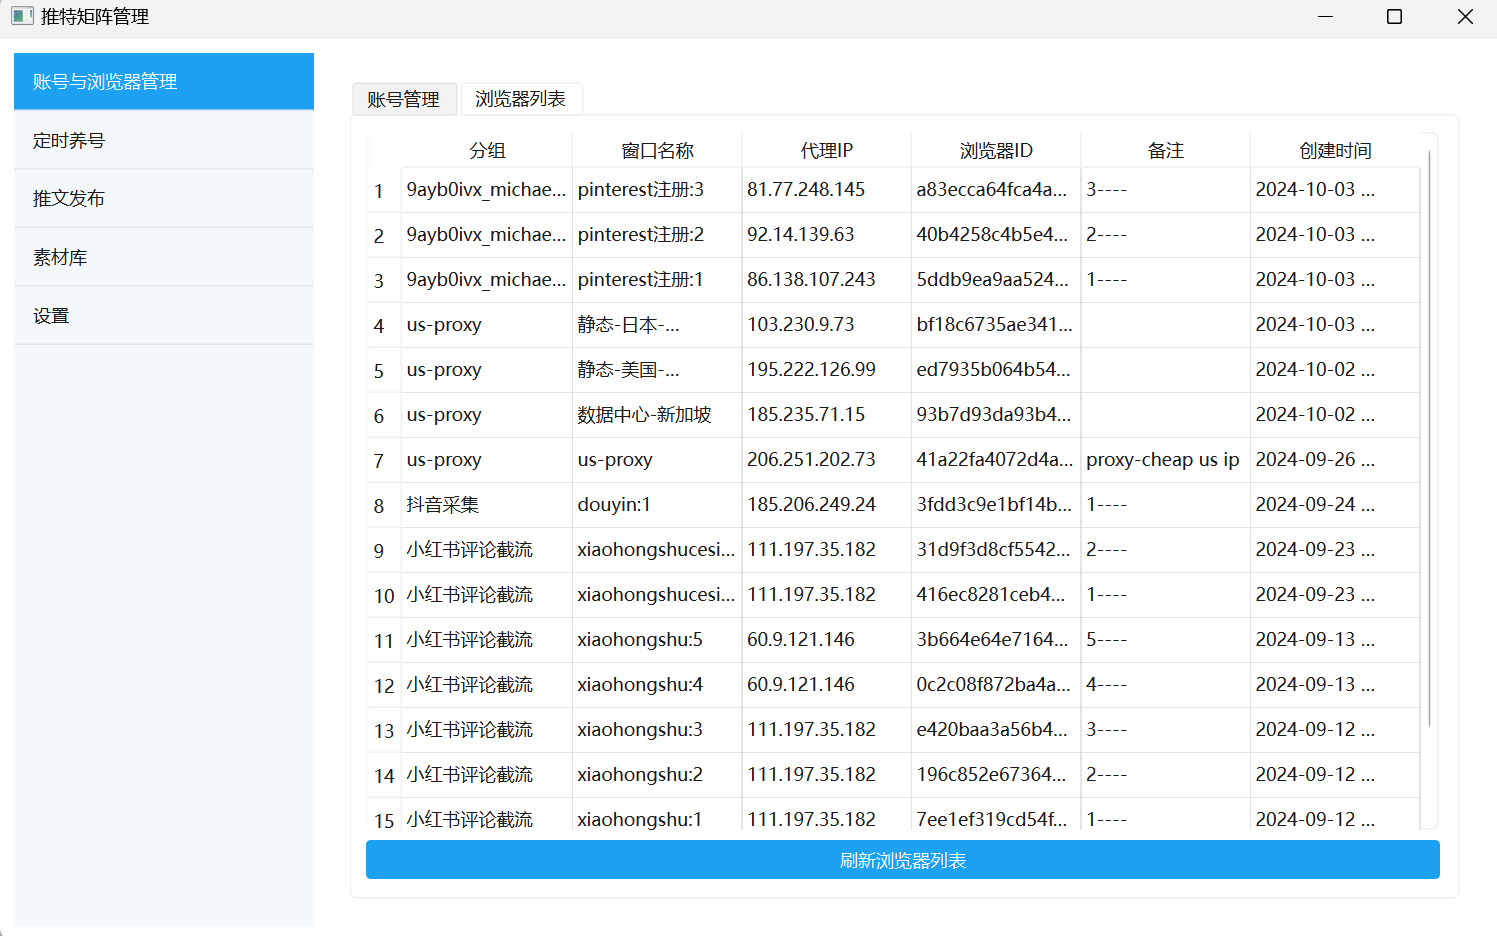
Task: Switch to the 账号管理 tab
Action: coord(404,99)
